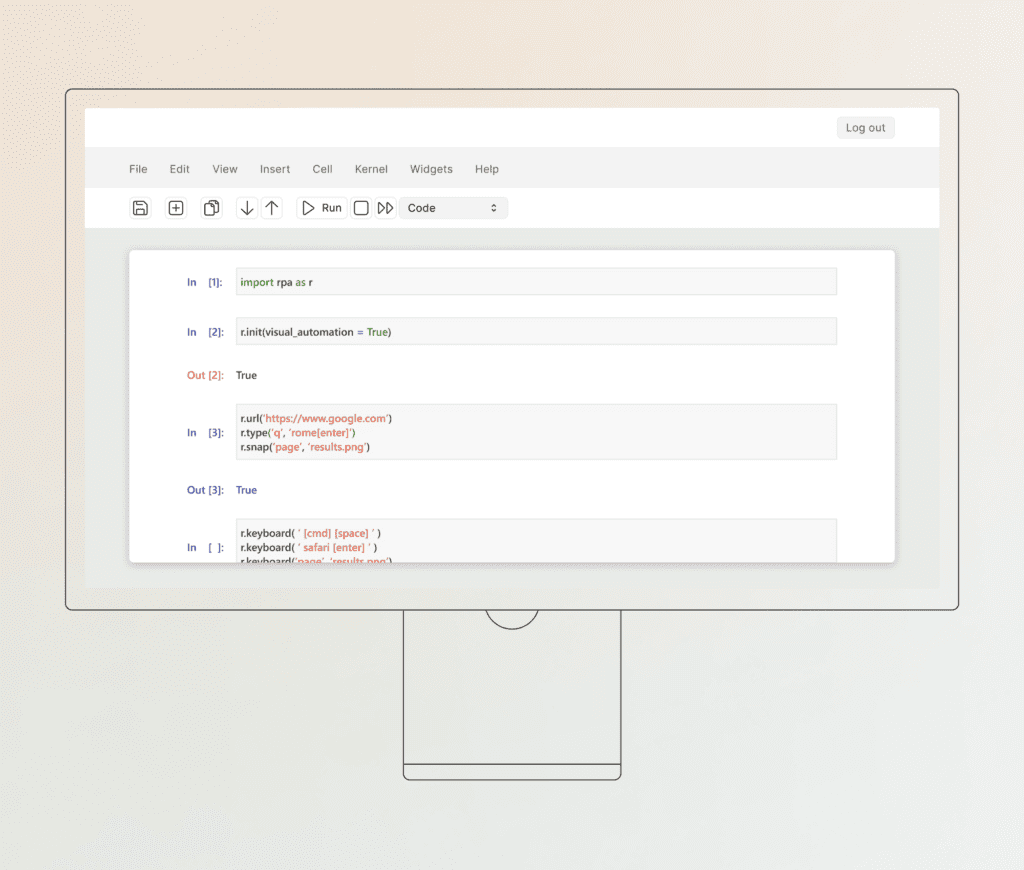Move cell up with up arrow

pos(272,208)
